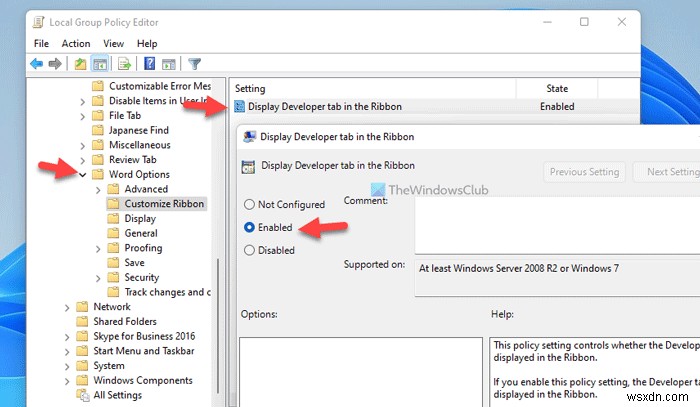The width and height of the screenshot is (700, 407).
Task: Expand the Security folder node
Action: pos(98,278)
